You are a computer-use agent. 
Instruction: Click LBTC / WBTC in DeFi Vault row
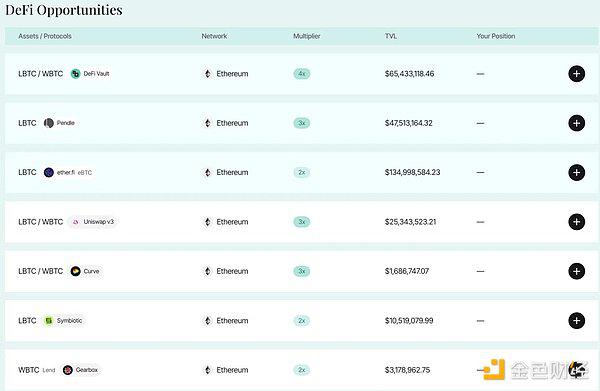41,74
